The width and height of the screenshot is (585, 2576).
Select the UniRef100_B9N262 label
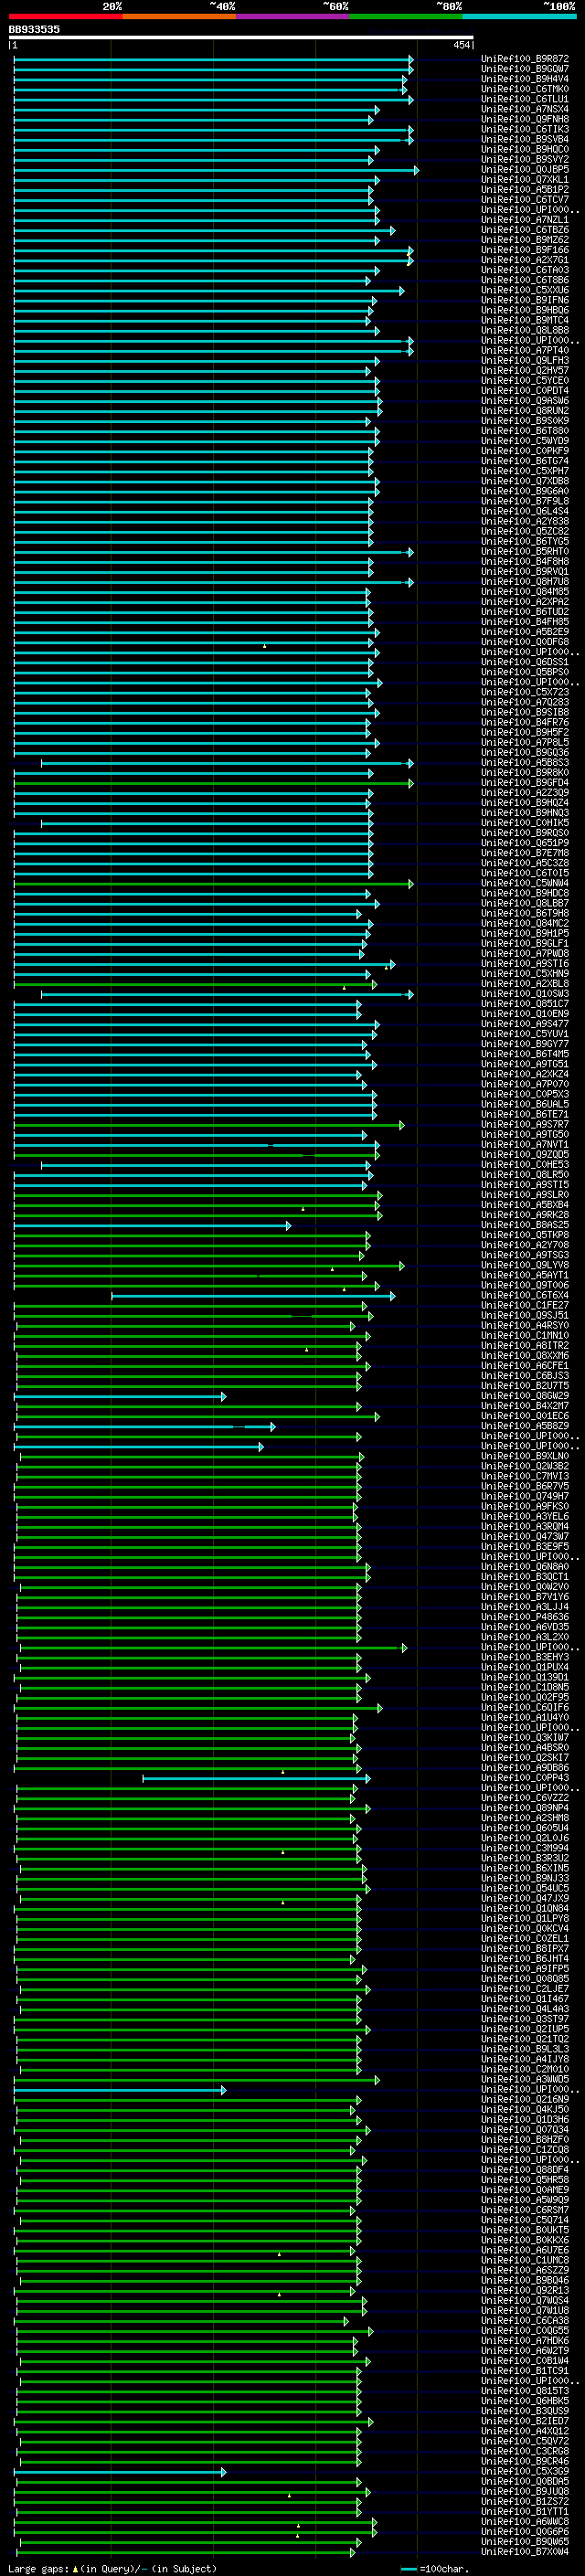pyautogui.click(x=525, y=240)
